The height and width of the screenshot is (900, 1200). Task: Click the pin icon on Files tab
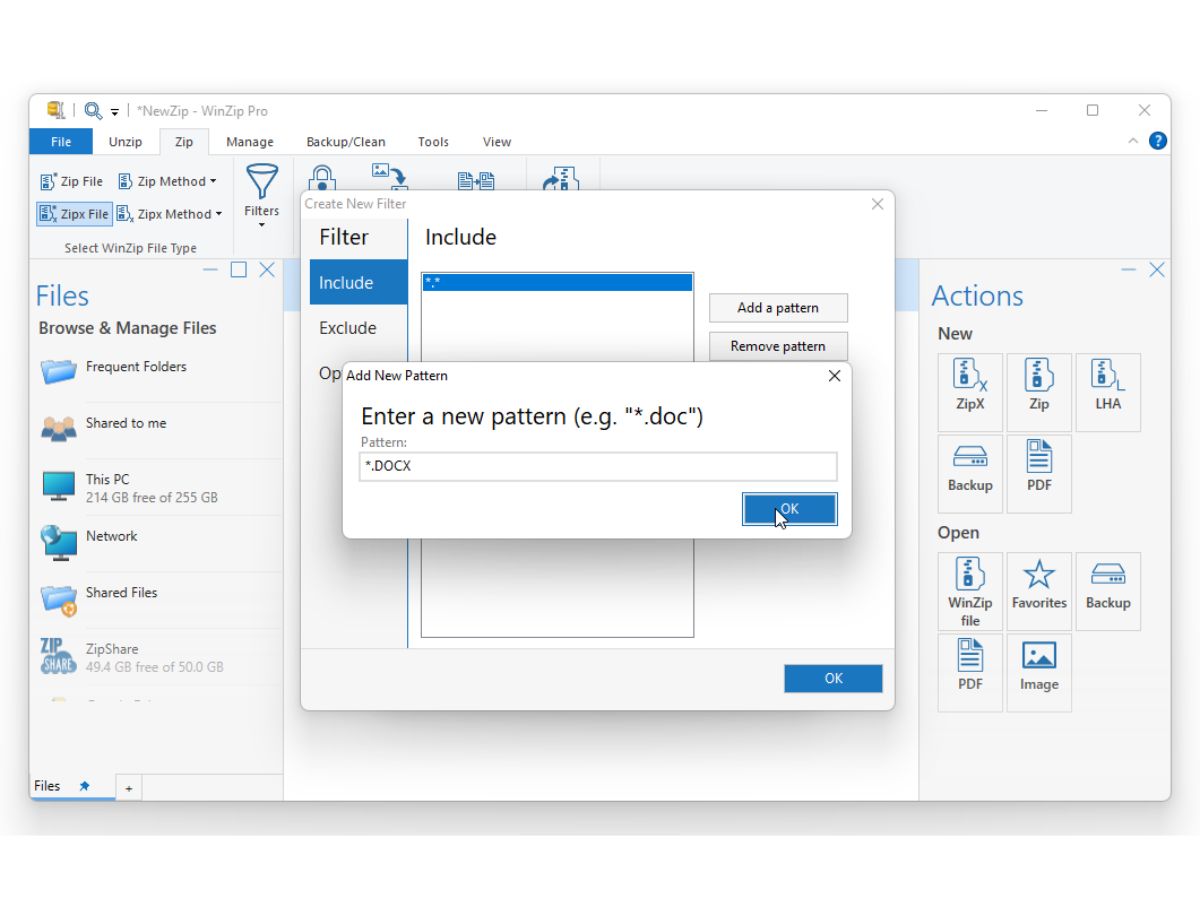click(85, 786)
